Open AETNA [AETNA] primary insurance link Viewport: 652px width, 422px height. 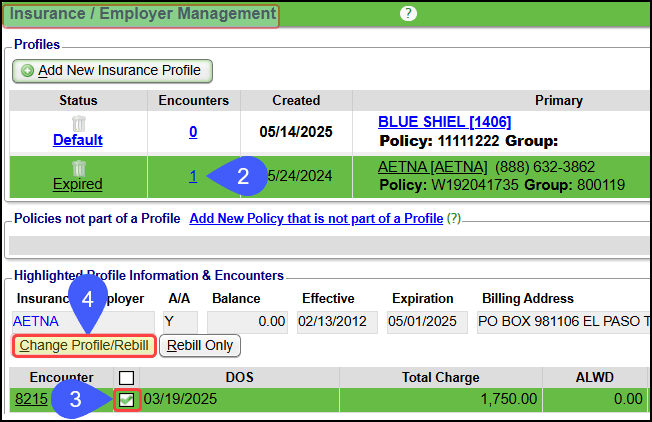point(432,166)
